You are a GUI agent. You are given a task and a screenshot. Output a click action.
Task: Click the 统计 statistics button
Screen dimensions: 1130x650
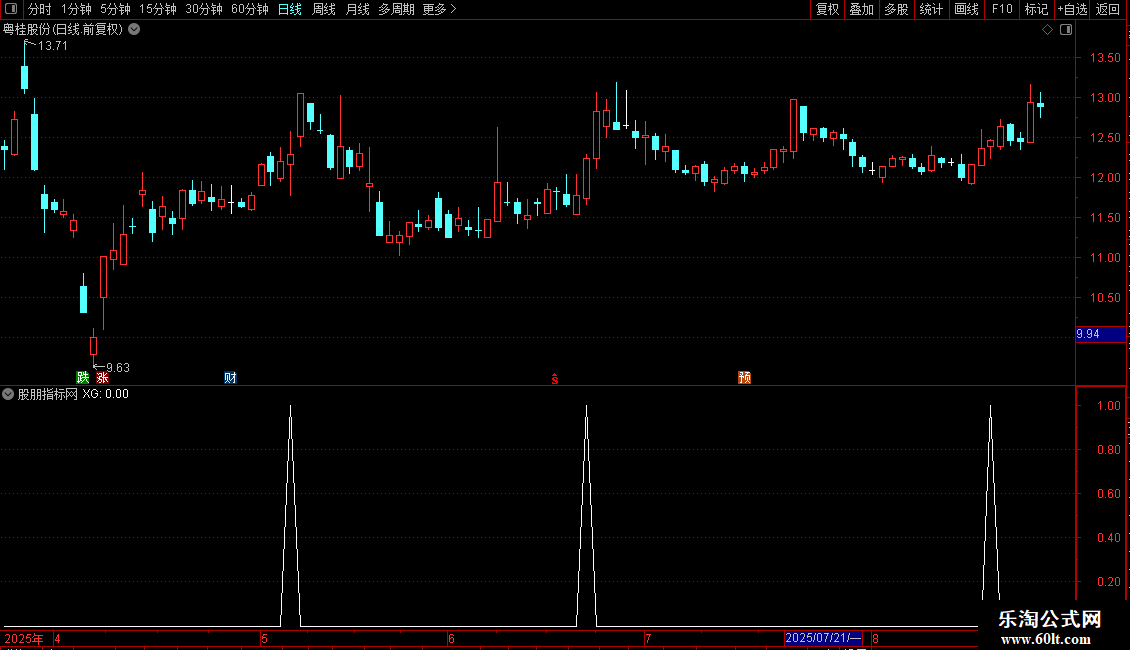tap(931, 9)
